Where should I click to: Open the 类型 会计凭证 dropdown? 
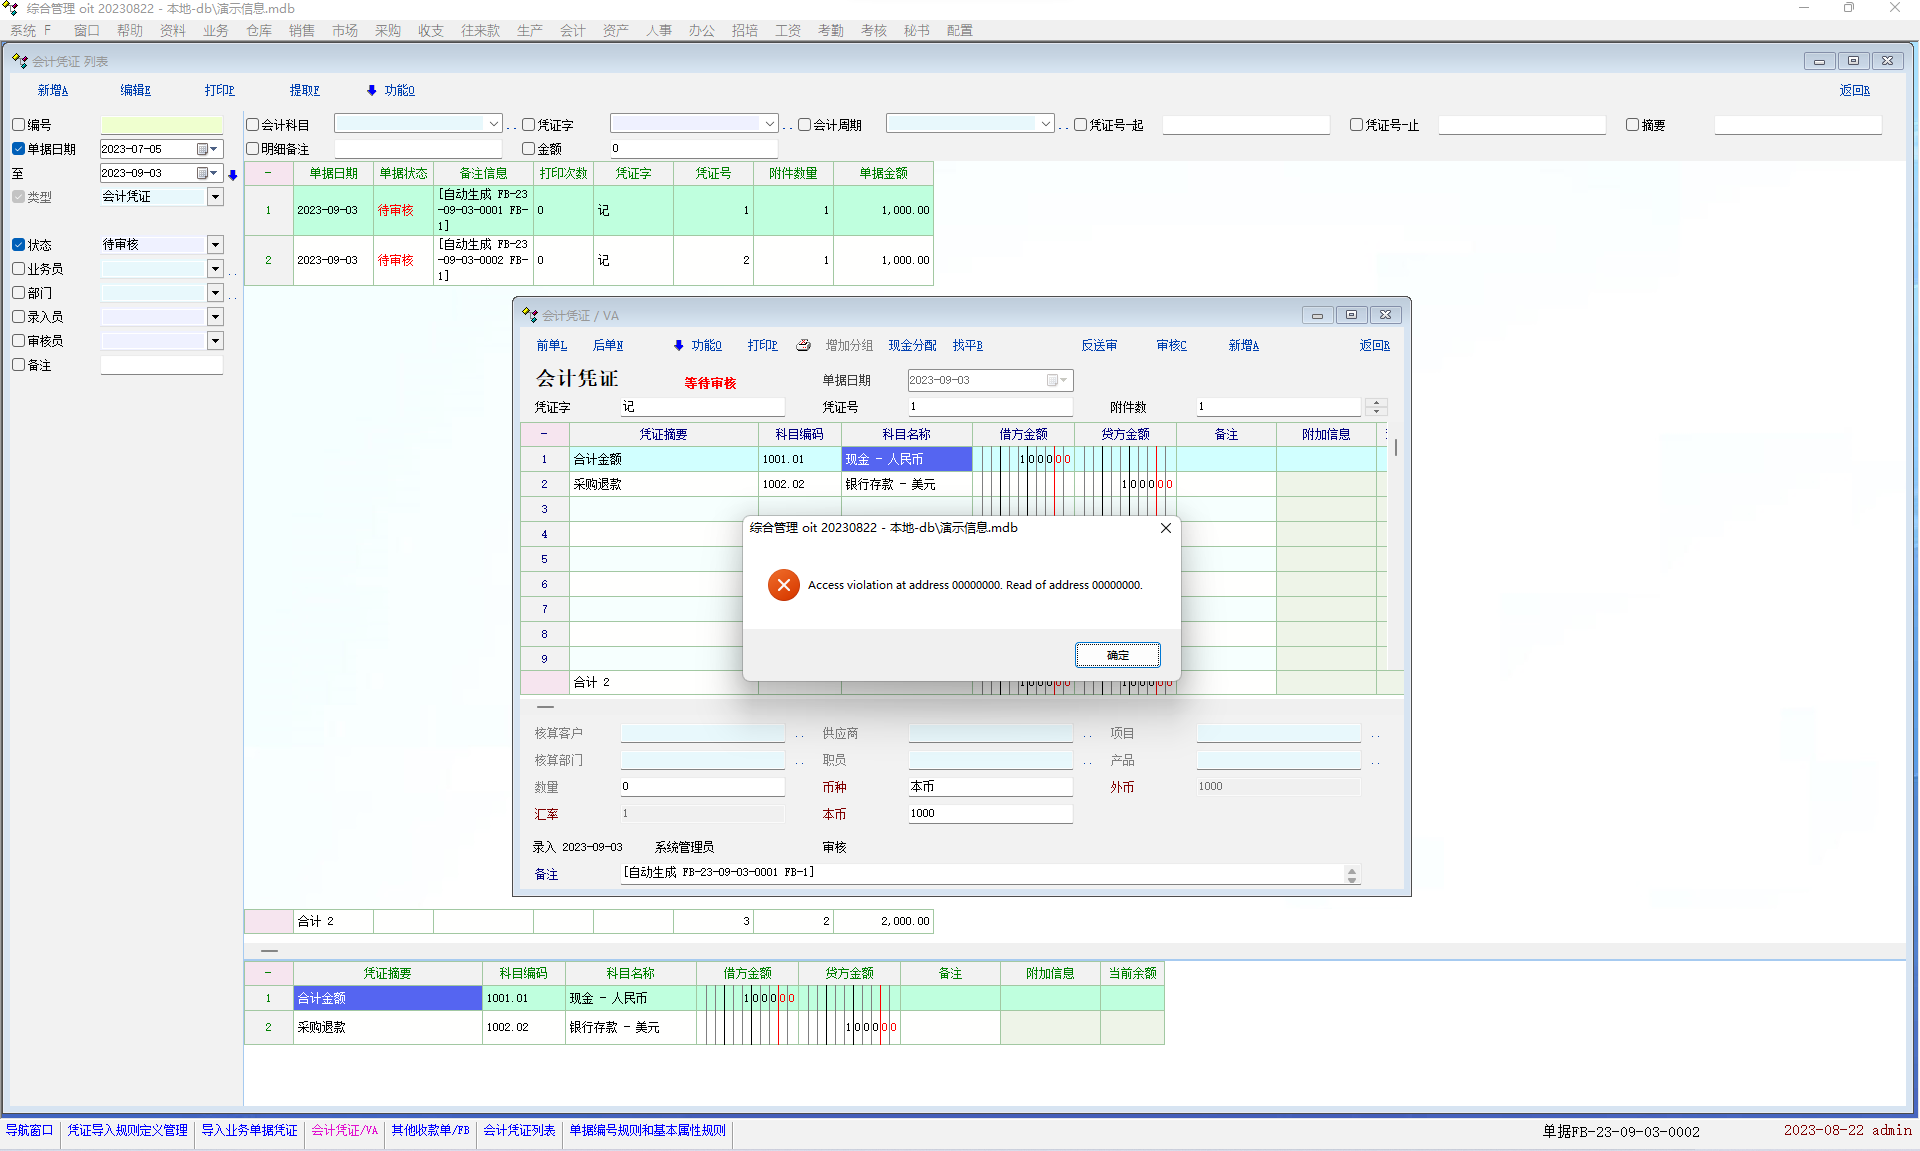pos(215,197)
